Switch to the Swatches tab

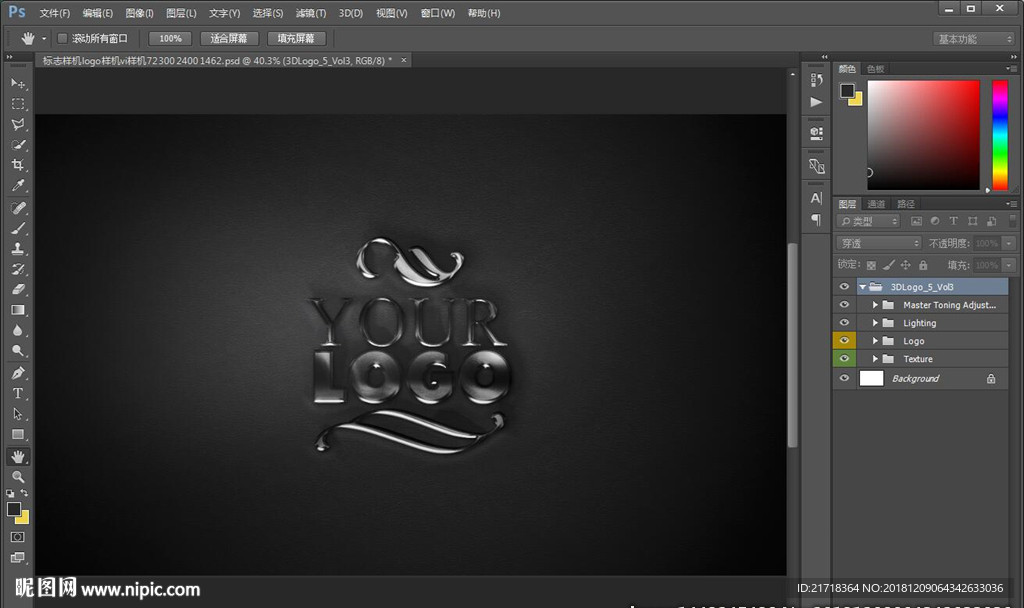(x=875, y=69)
